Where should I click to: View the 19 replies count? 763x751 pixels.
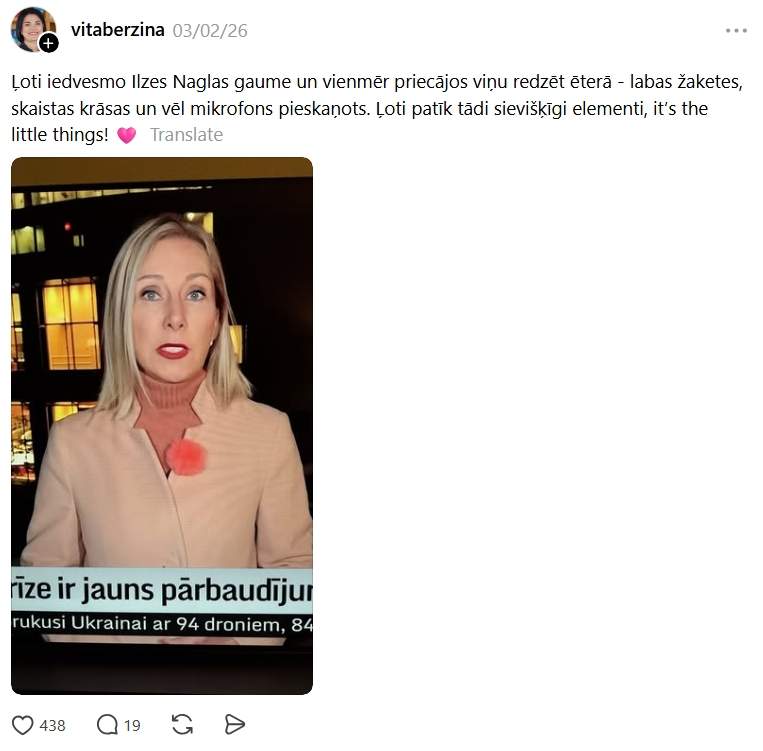[132, 726]
